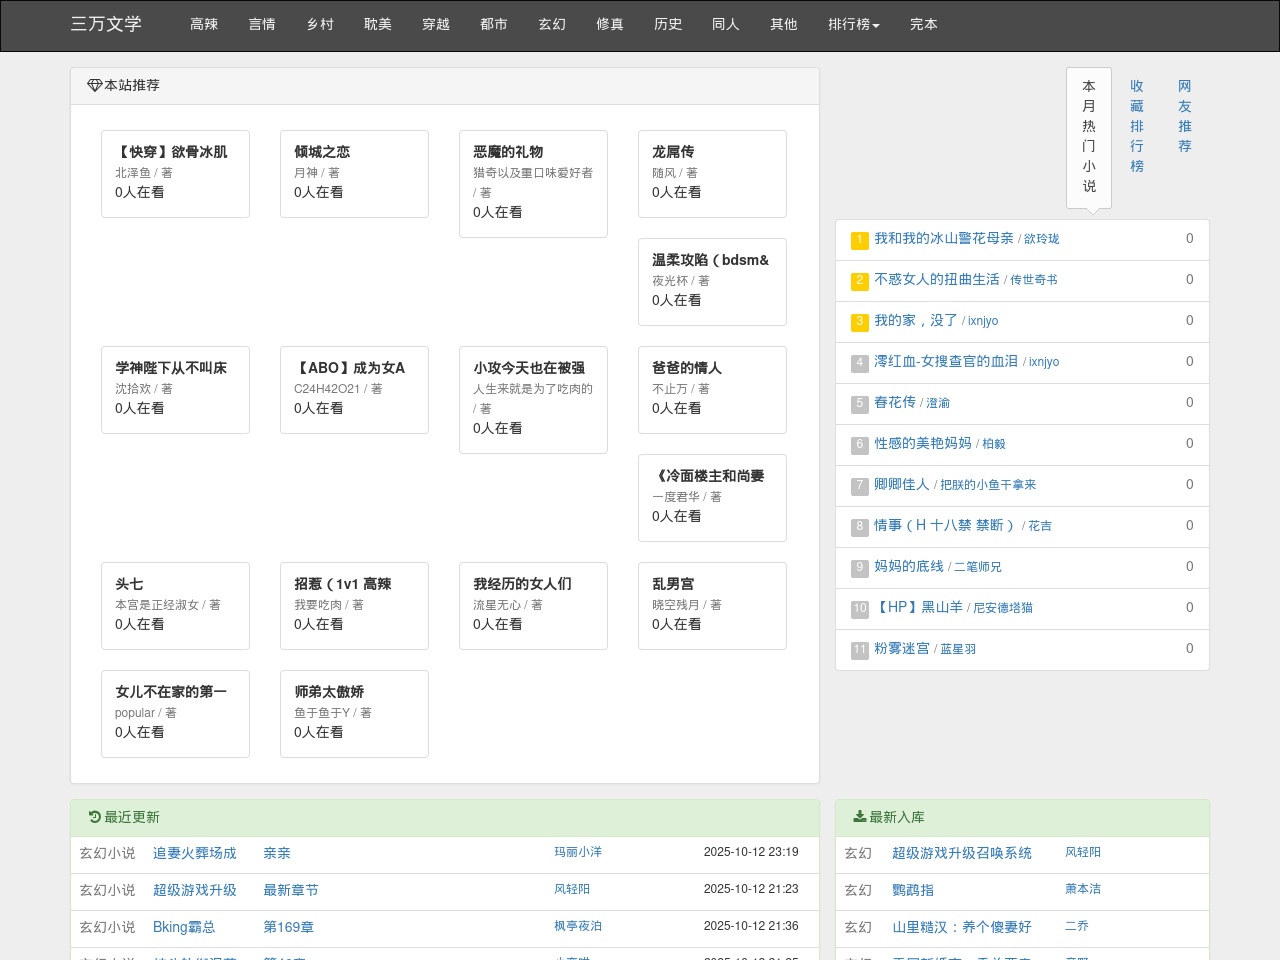1280x960 pixels.
Task: Select the 穿越 navigation item
Action: (436, 24)
